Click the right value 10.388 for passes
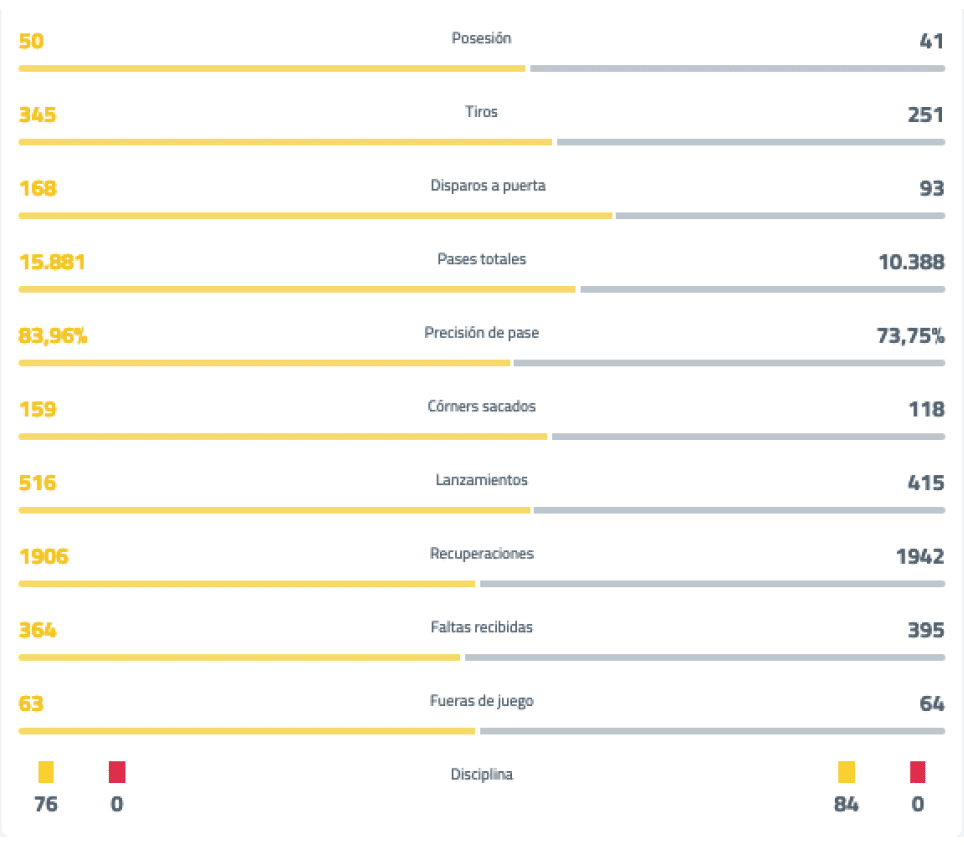Screen dimensions: 964x845 [910, 262]
